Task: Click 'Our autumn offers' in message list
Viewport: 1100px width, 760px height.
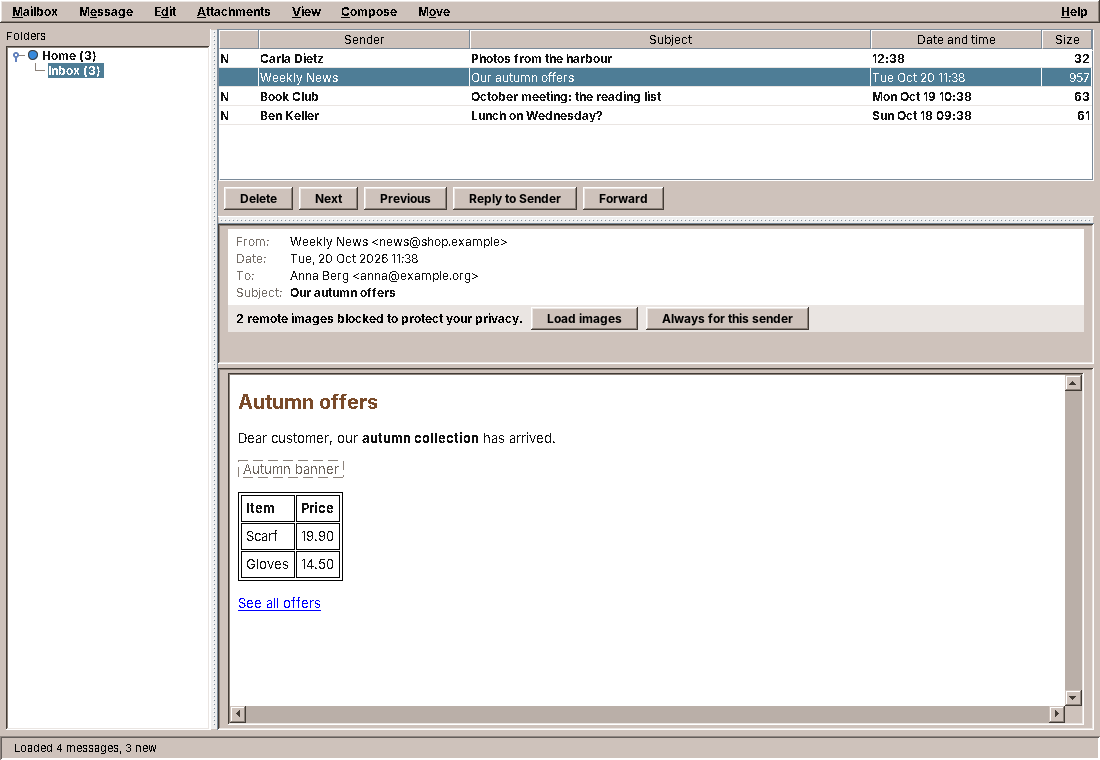Action: point(522,78)
